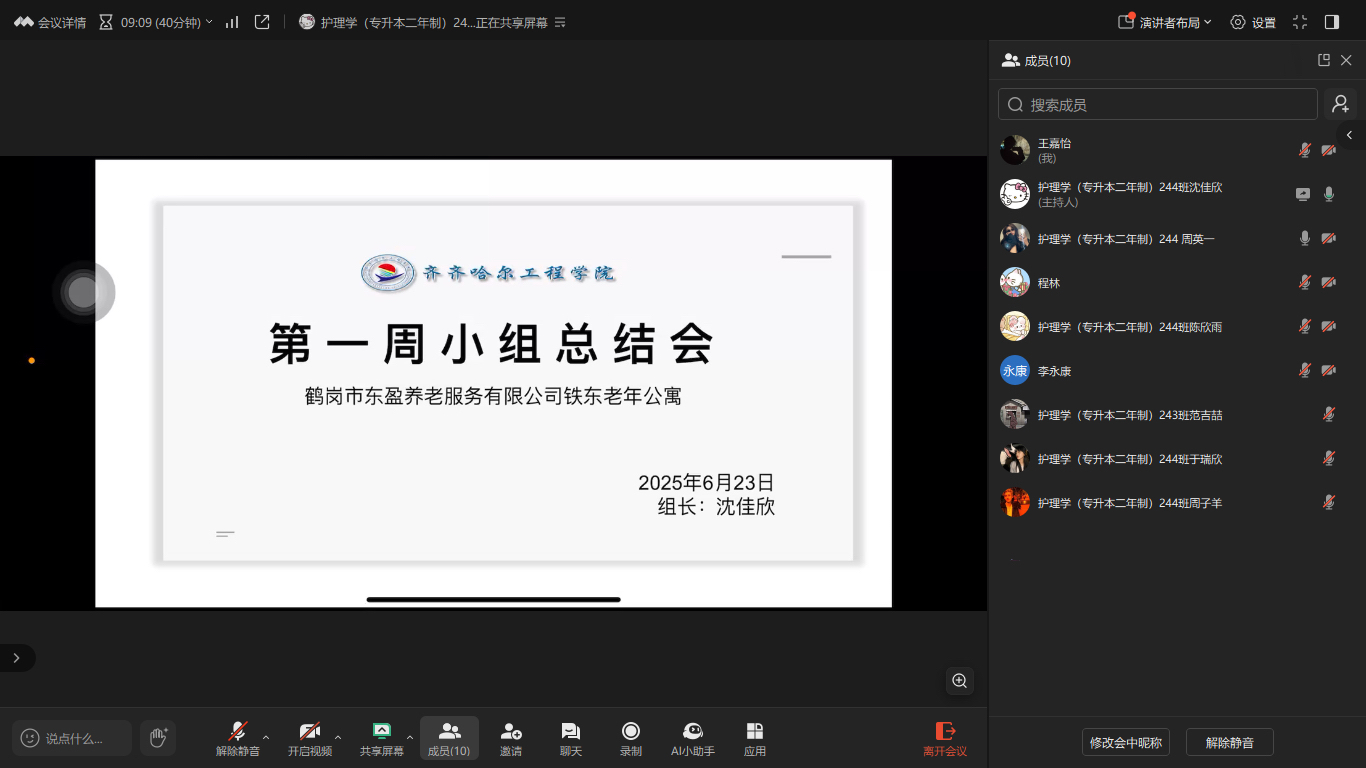Image resolution: width=1366 pixels, height=768 pixels.
Task: Turn on camera with 开启视频
Action: [x=310, y=732]
